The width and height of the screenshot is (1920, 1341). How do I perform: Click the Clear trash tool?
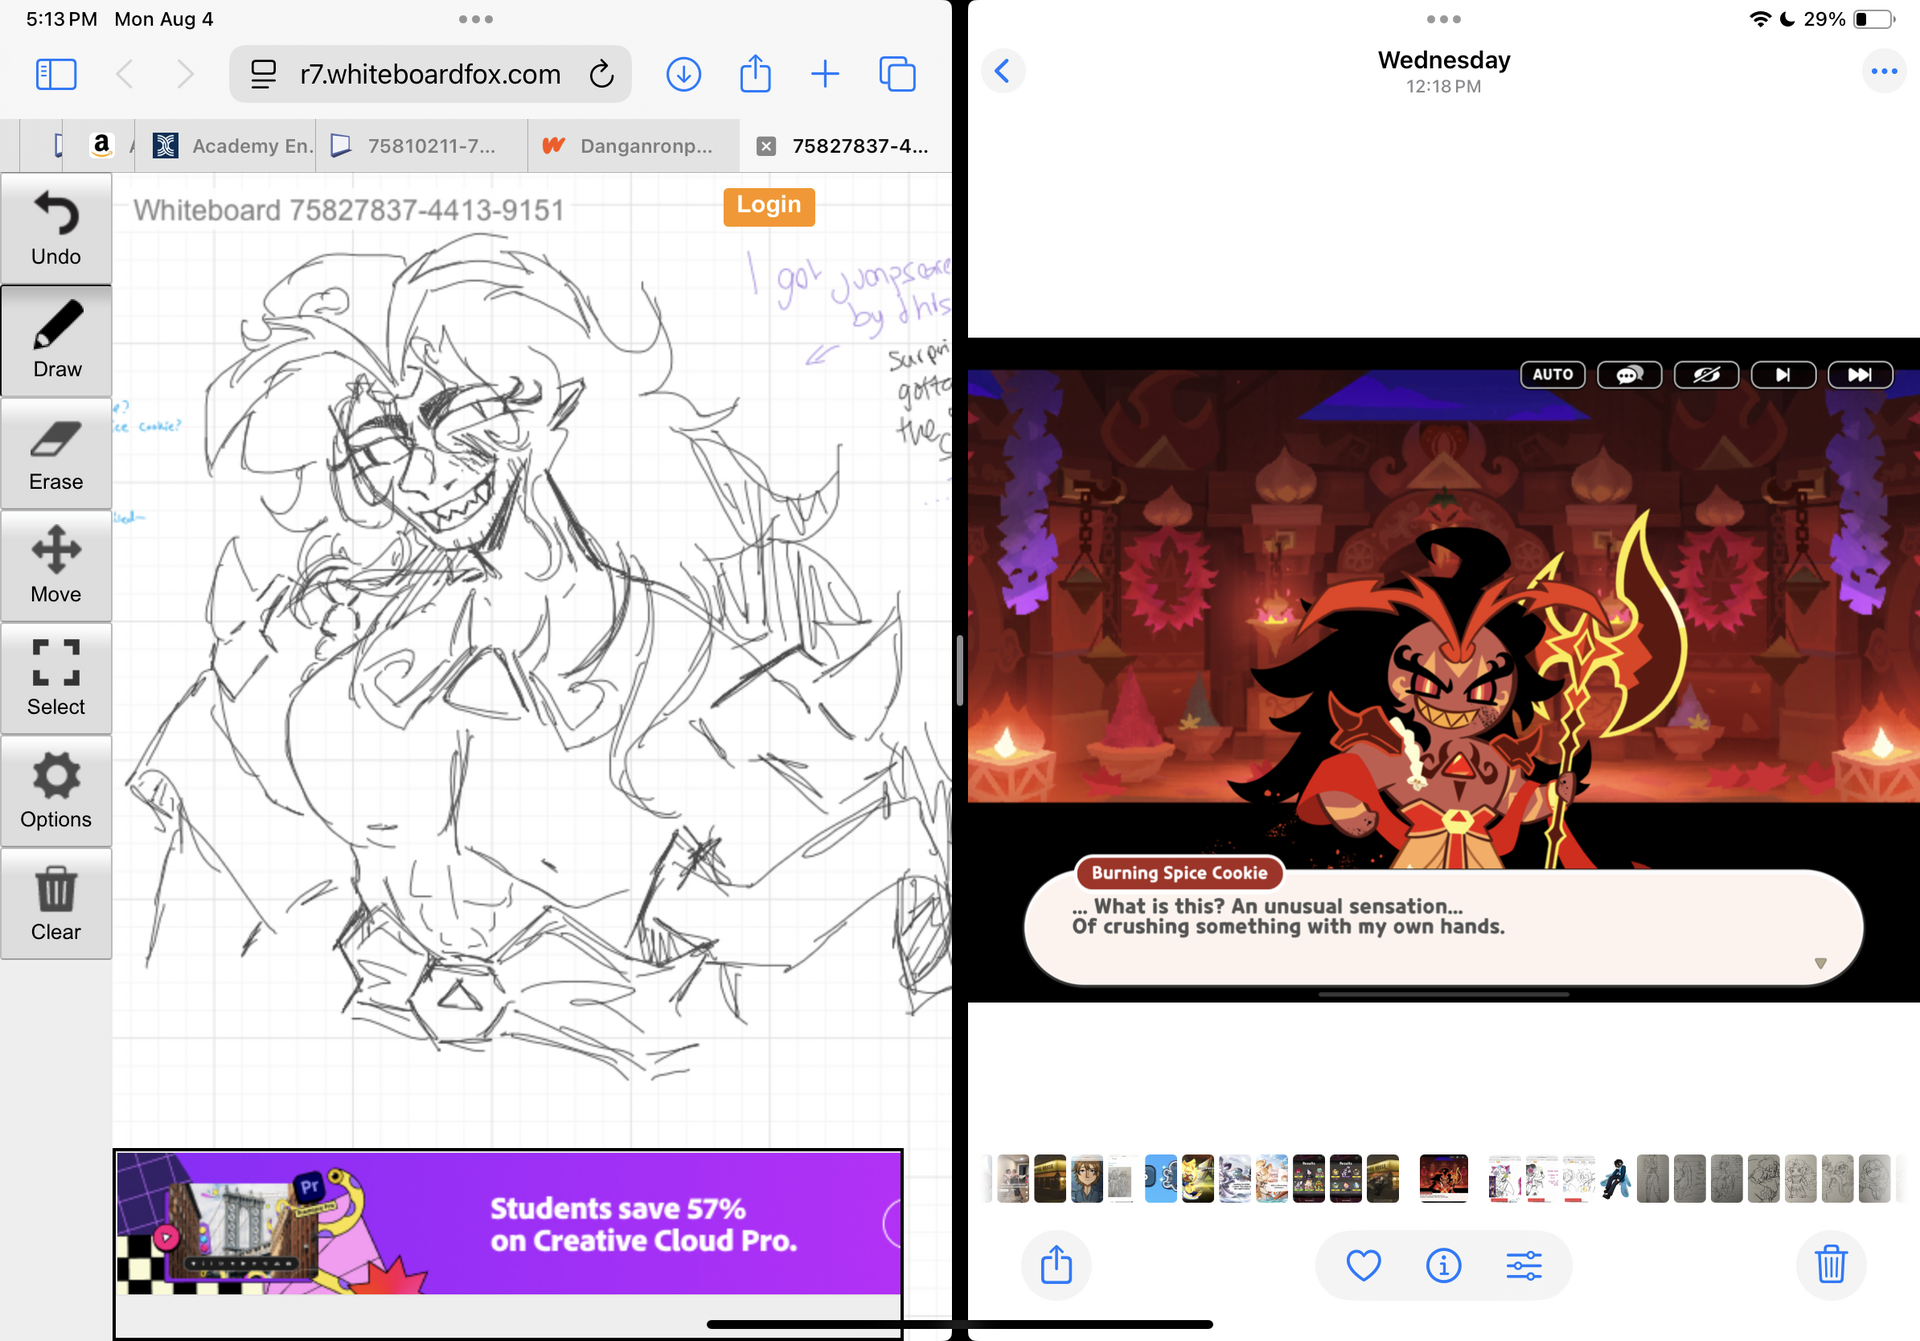[x=56, y=904]
